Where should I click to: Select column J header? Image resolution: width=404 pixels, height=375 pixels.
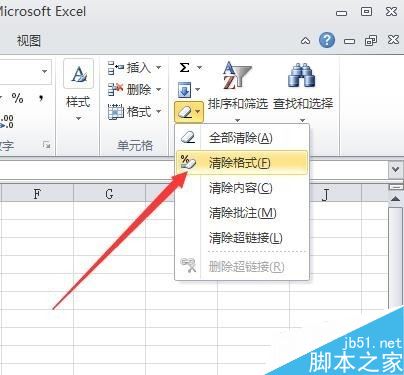tap(325, 194)
